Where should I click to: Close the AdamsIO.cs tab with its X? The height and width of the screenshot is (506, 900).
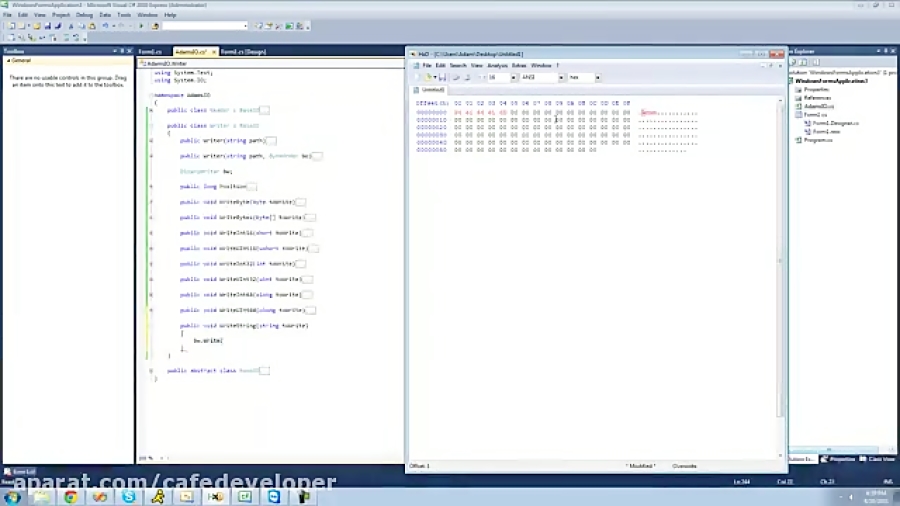[214, 52]
